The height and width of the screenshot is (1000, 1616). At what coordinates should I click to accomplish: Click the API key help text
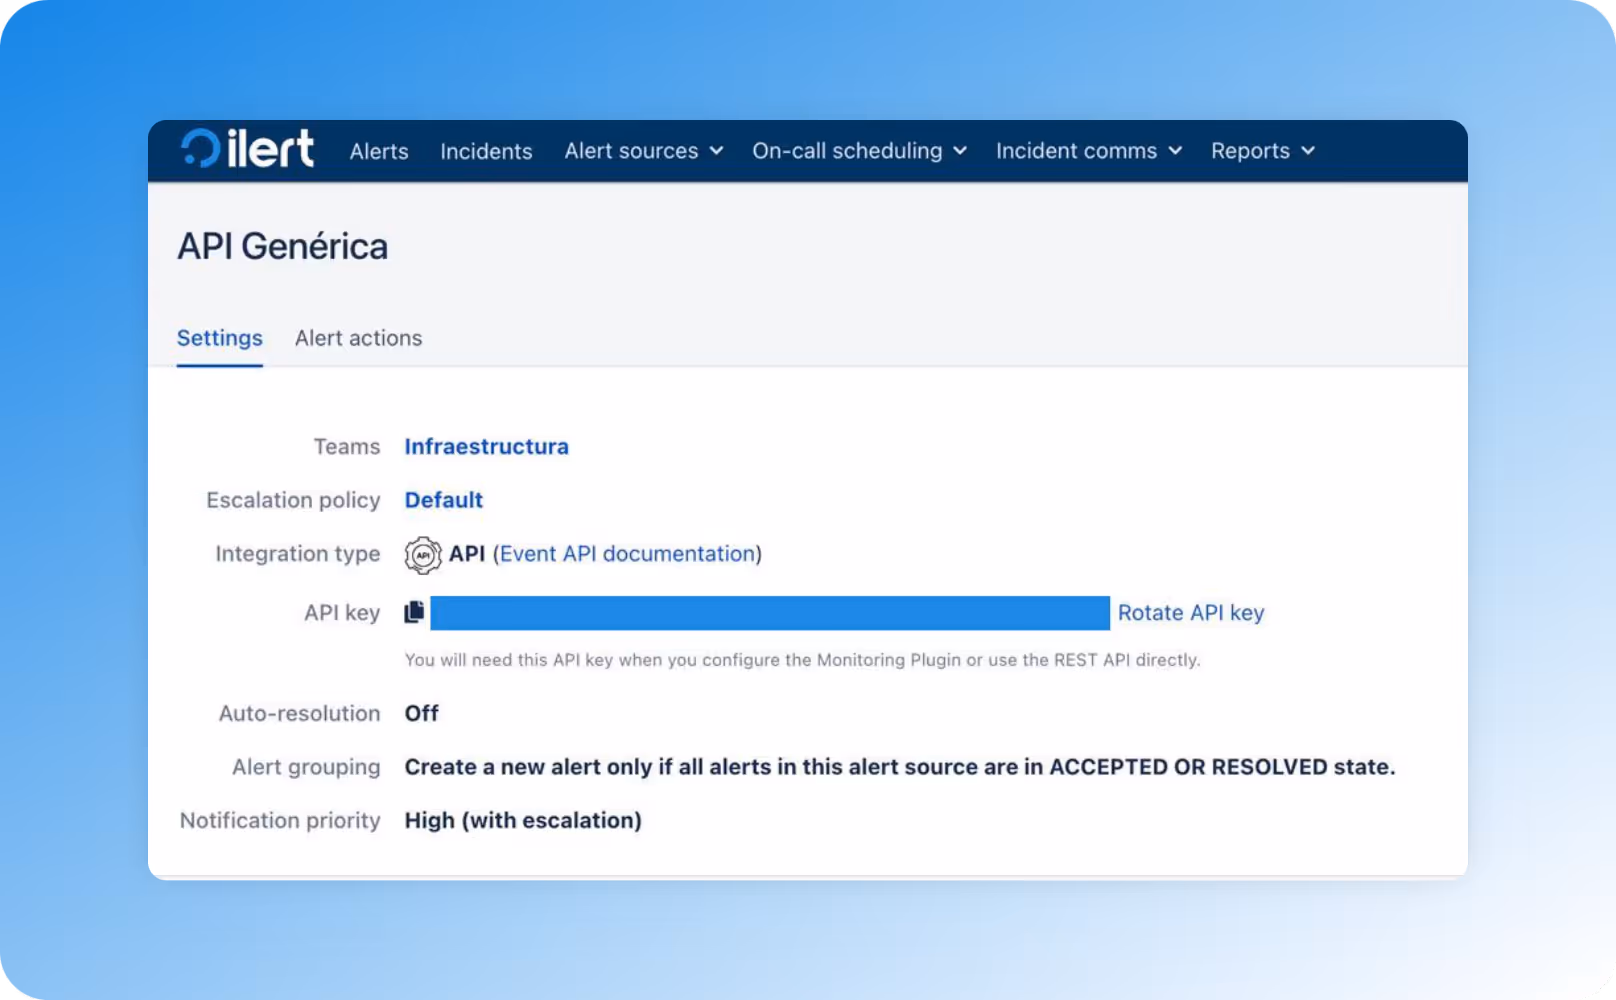coord(802,660)
